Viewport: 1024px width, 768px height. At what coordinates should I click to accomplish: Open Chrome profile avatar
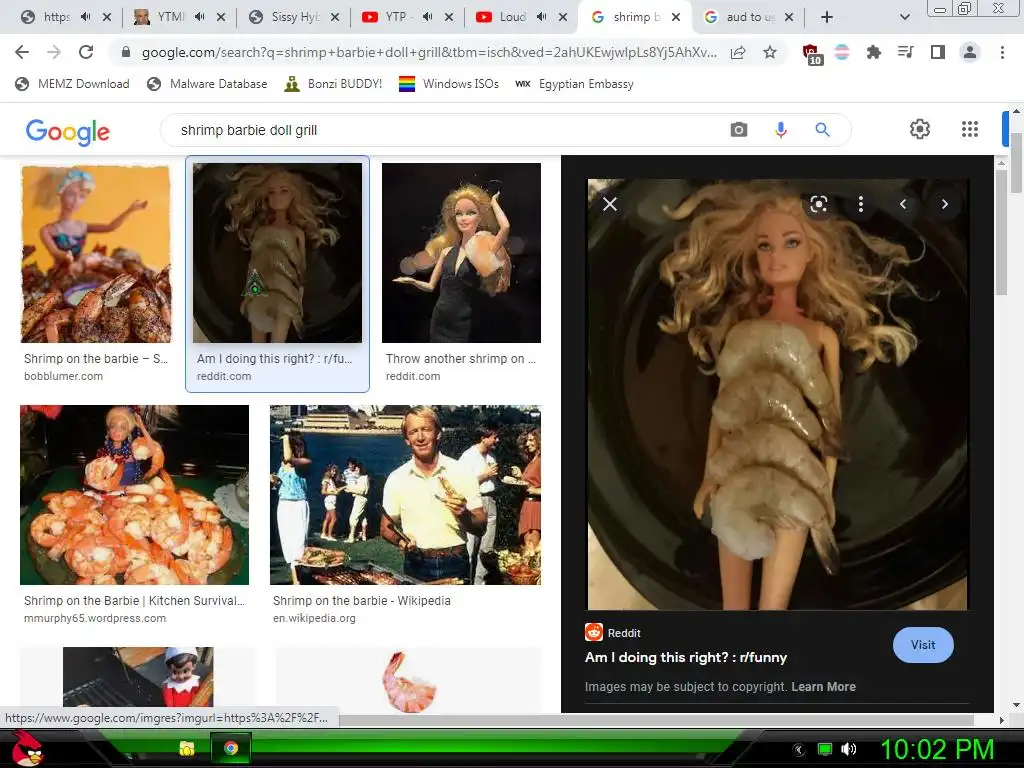[970, 52]
